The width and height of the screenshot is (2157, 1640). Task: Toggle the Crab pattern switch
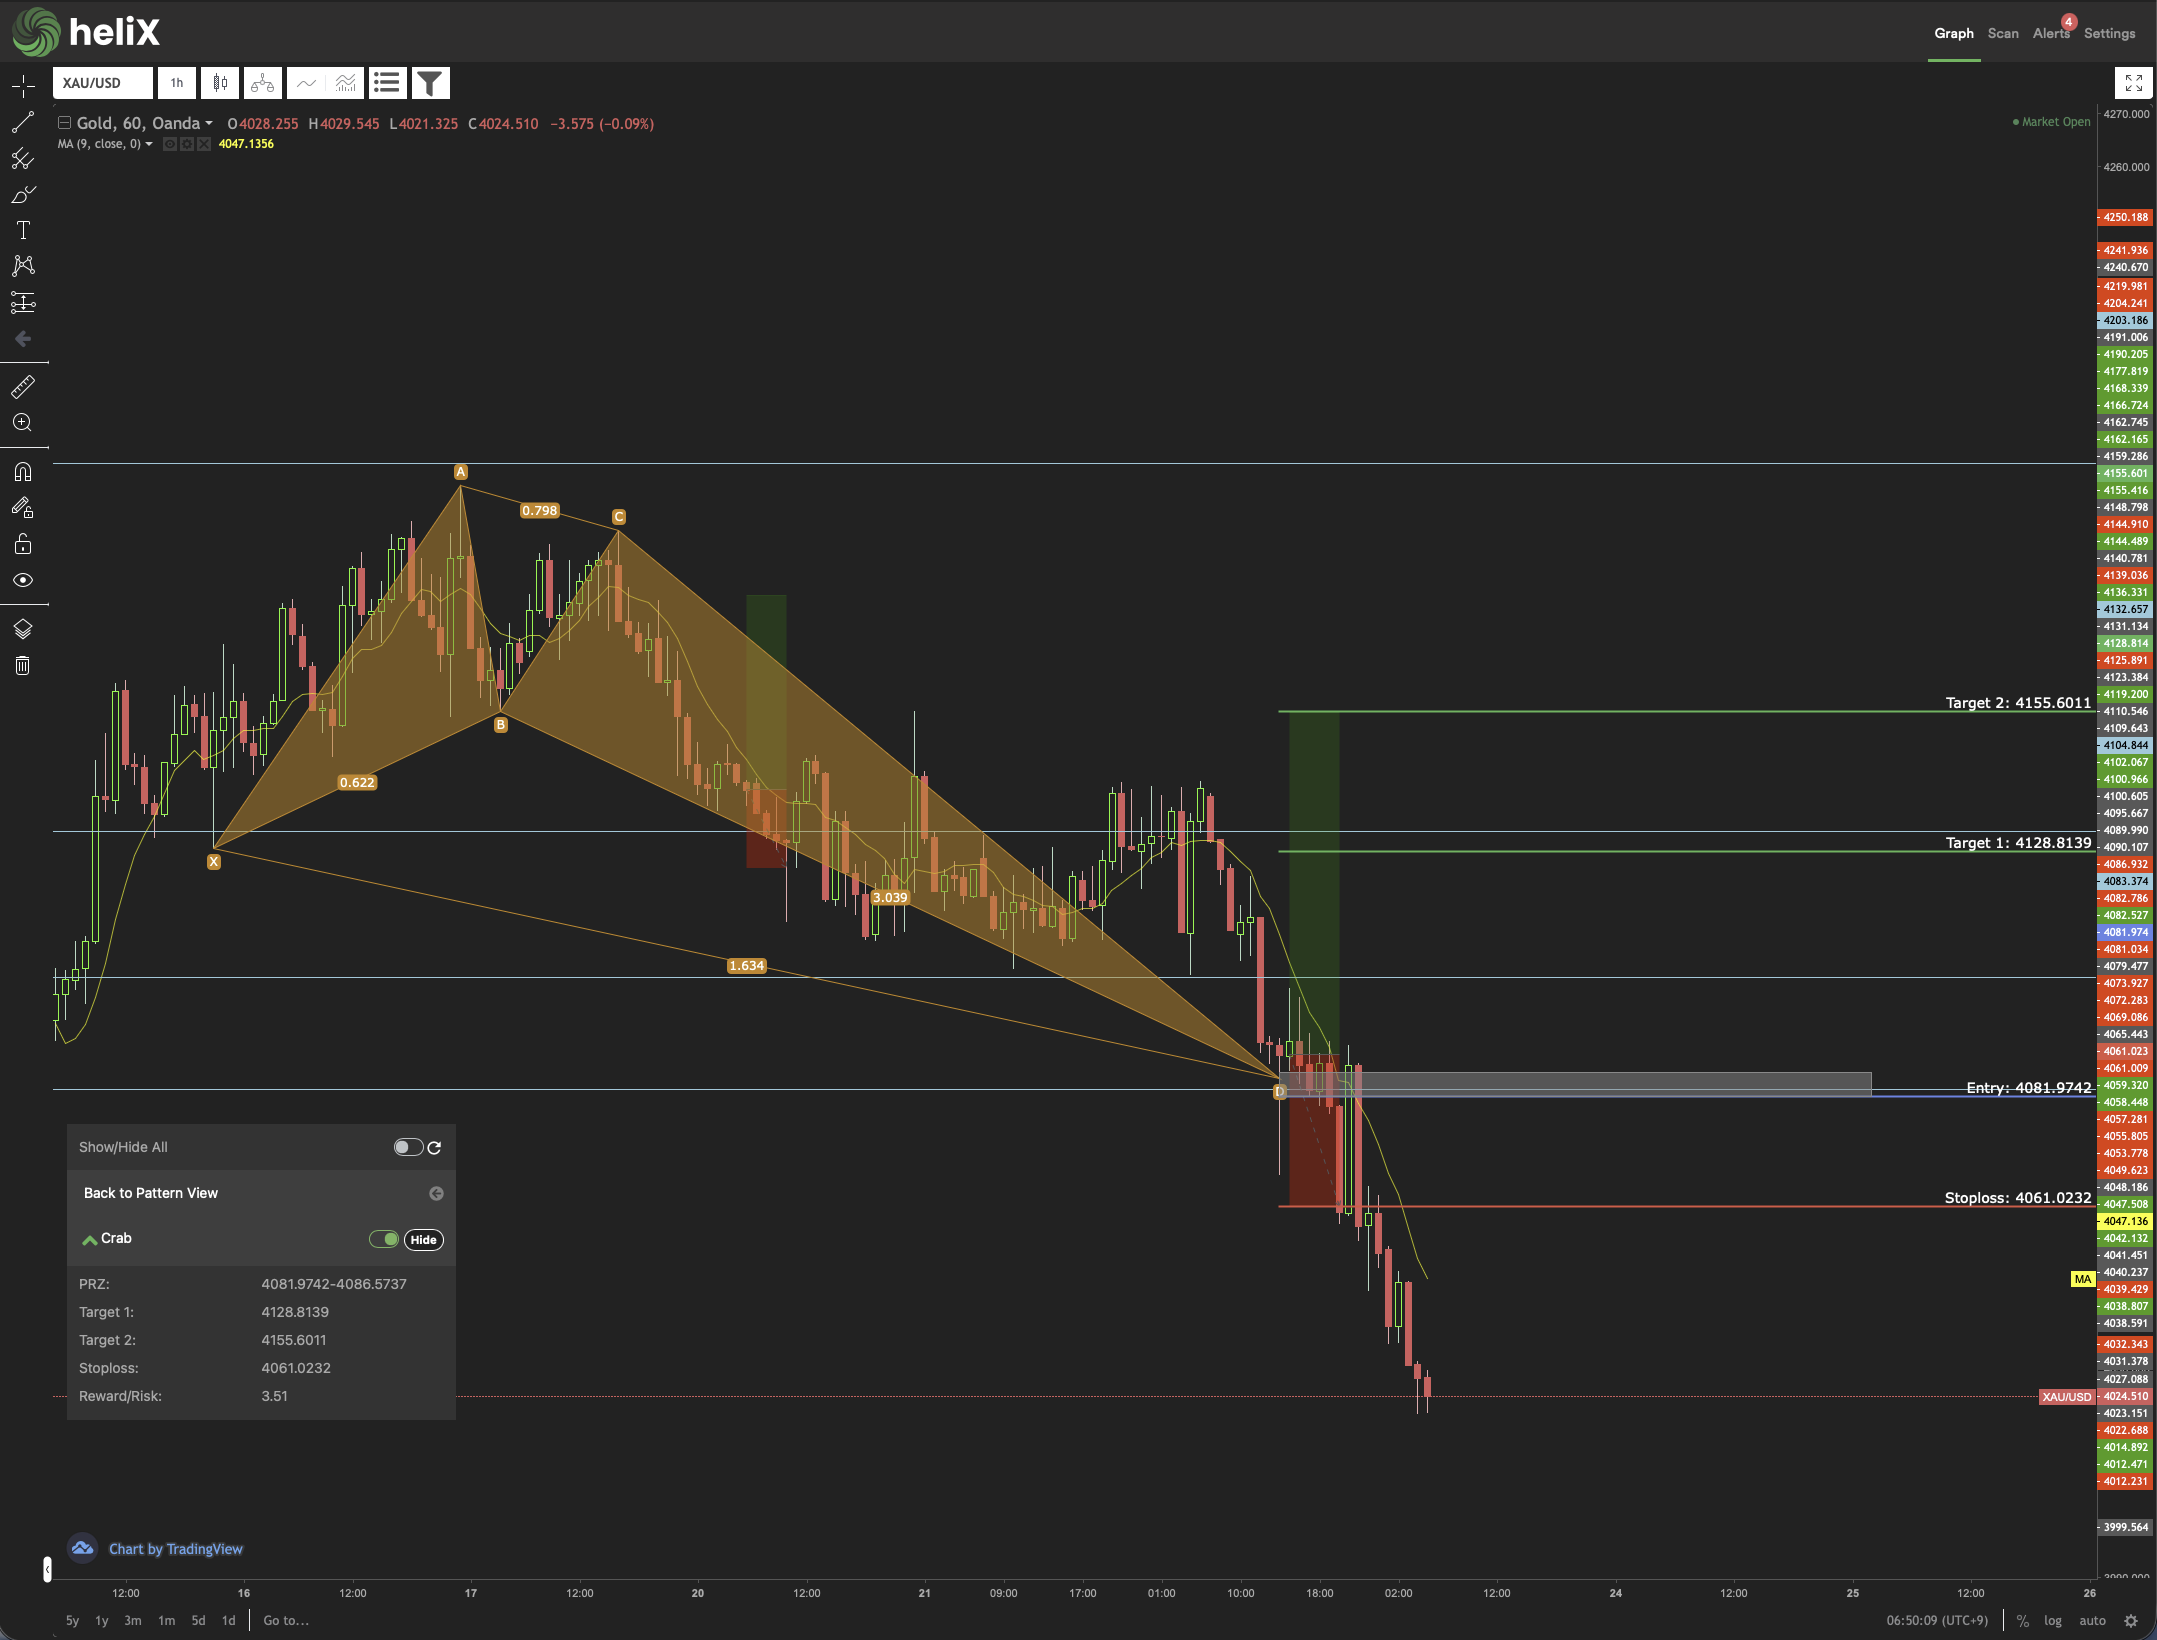[384, 1239]
